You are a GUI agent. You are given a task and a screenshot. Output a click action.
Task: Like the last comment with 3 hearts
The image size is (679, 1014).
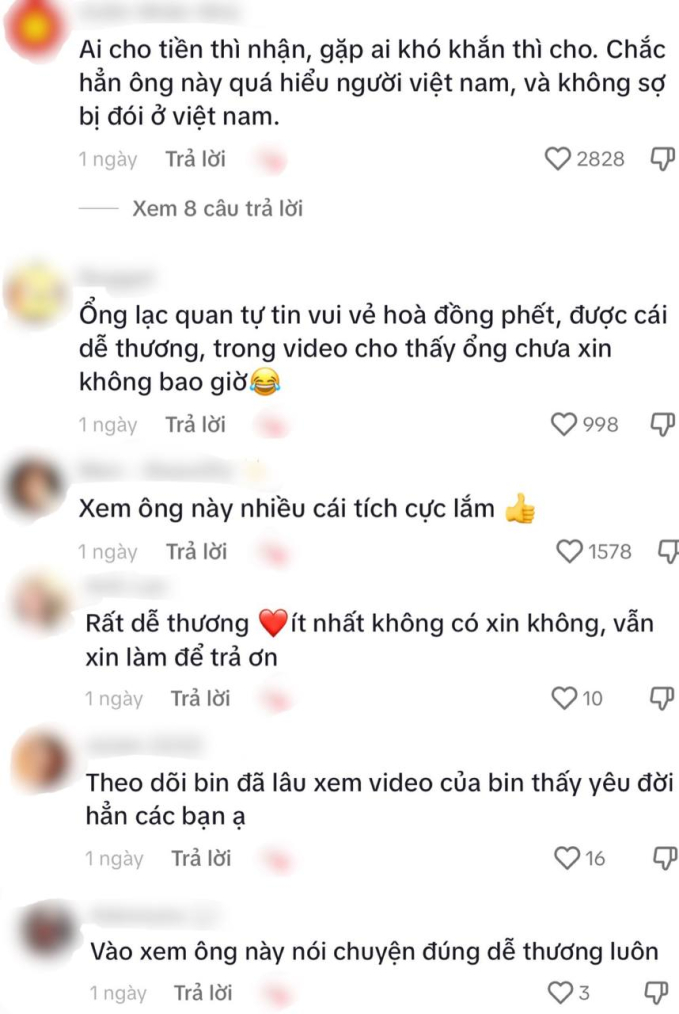[x=560, y=992]
